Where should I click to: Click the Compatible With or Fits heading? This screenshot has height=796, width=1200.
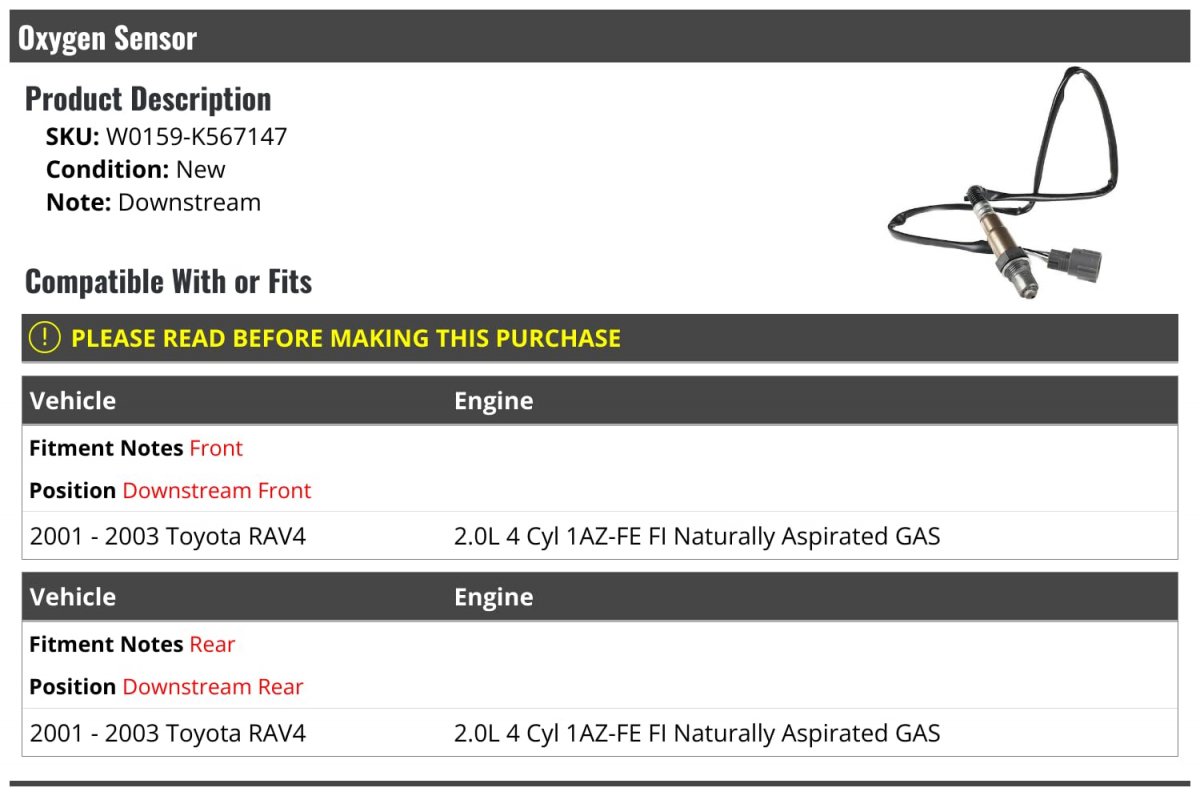(168, 282)
